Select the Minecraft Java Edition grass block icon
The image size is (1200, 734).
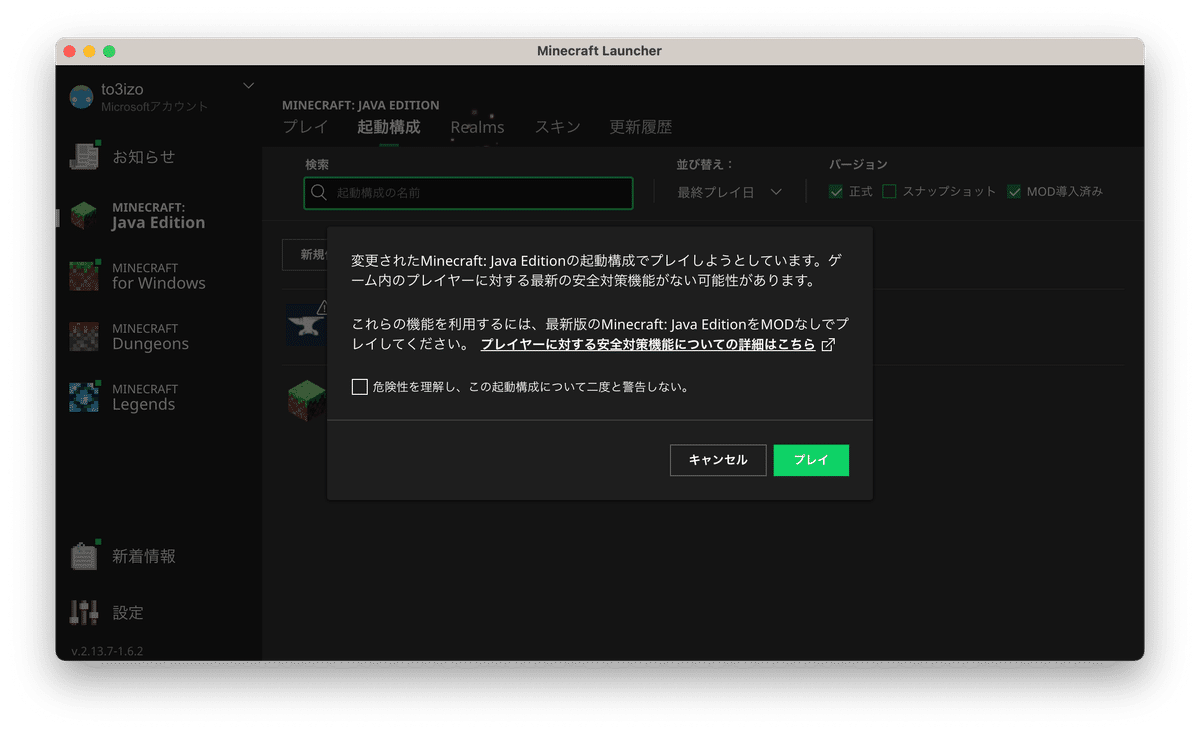point(84,216)
